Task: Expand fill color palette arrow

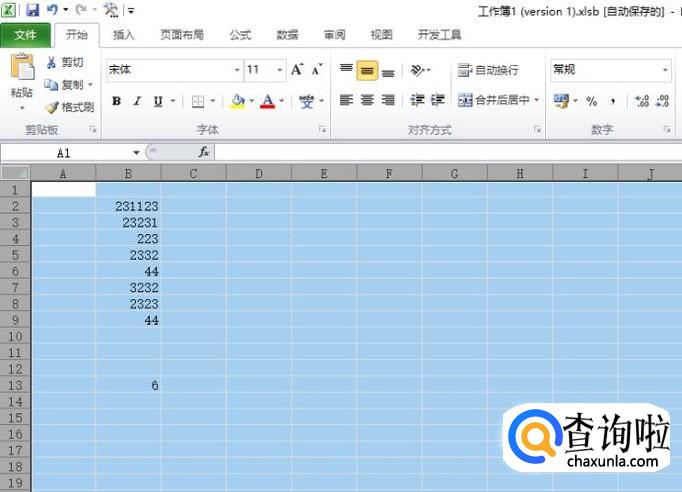Action: (x=251, y=101)
